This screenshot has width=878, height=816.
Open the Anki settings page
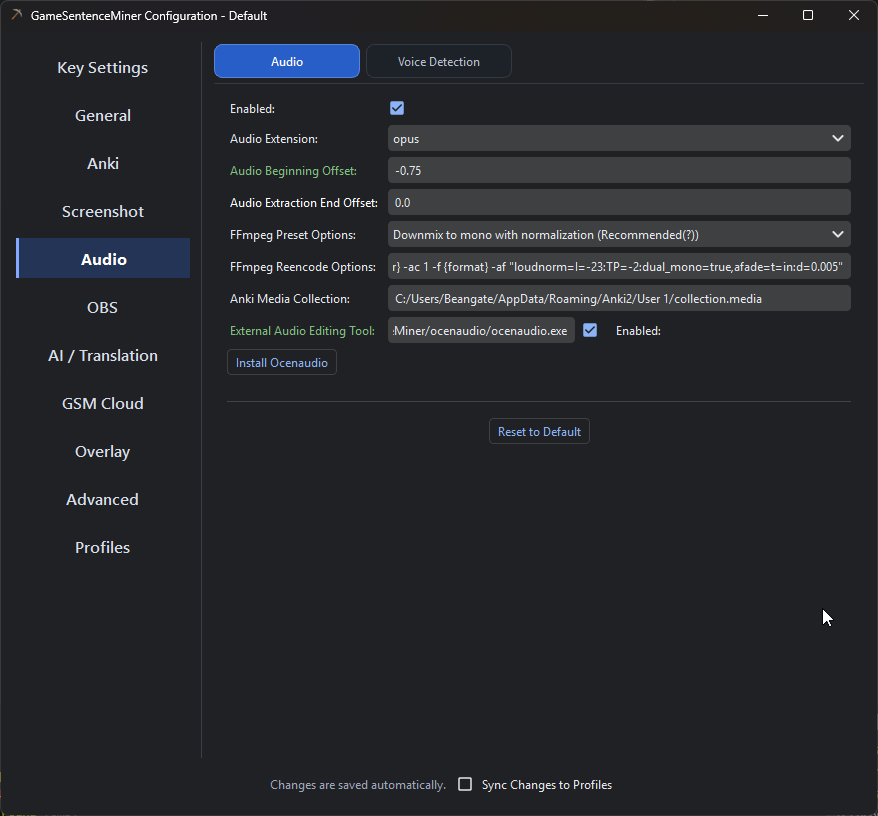click(102, 164)
